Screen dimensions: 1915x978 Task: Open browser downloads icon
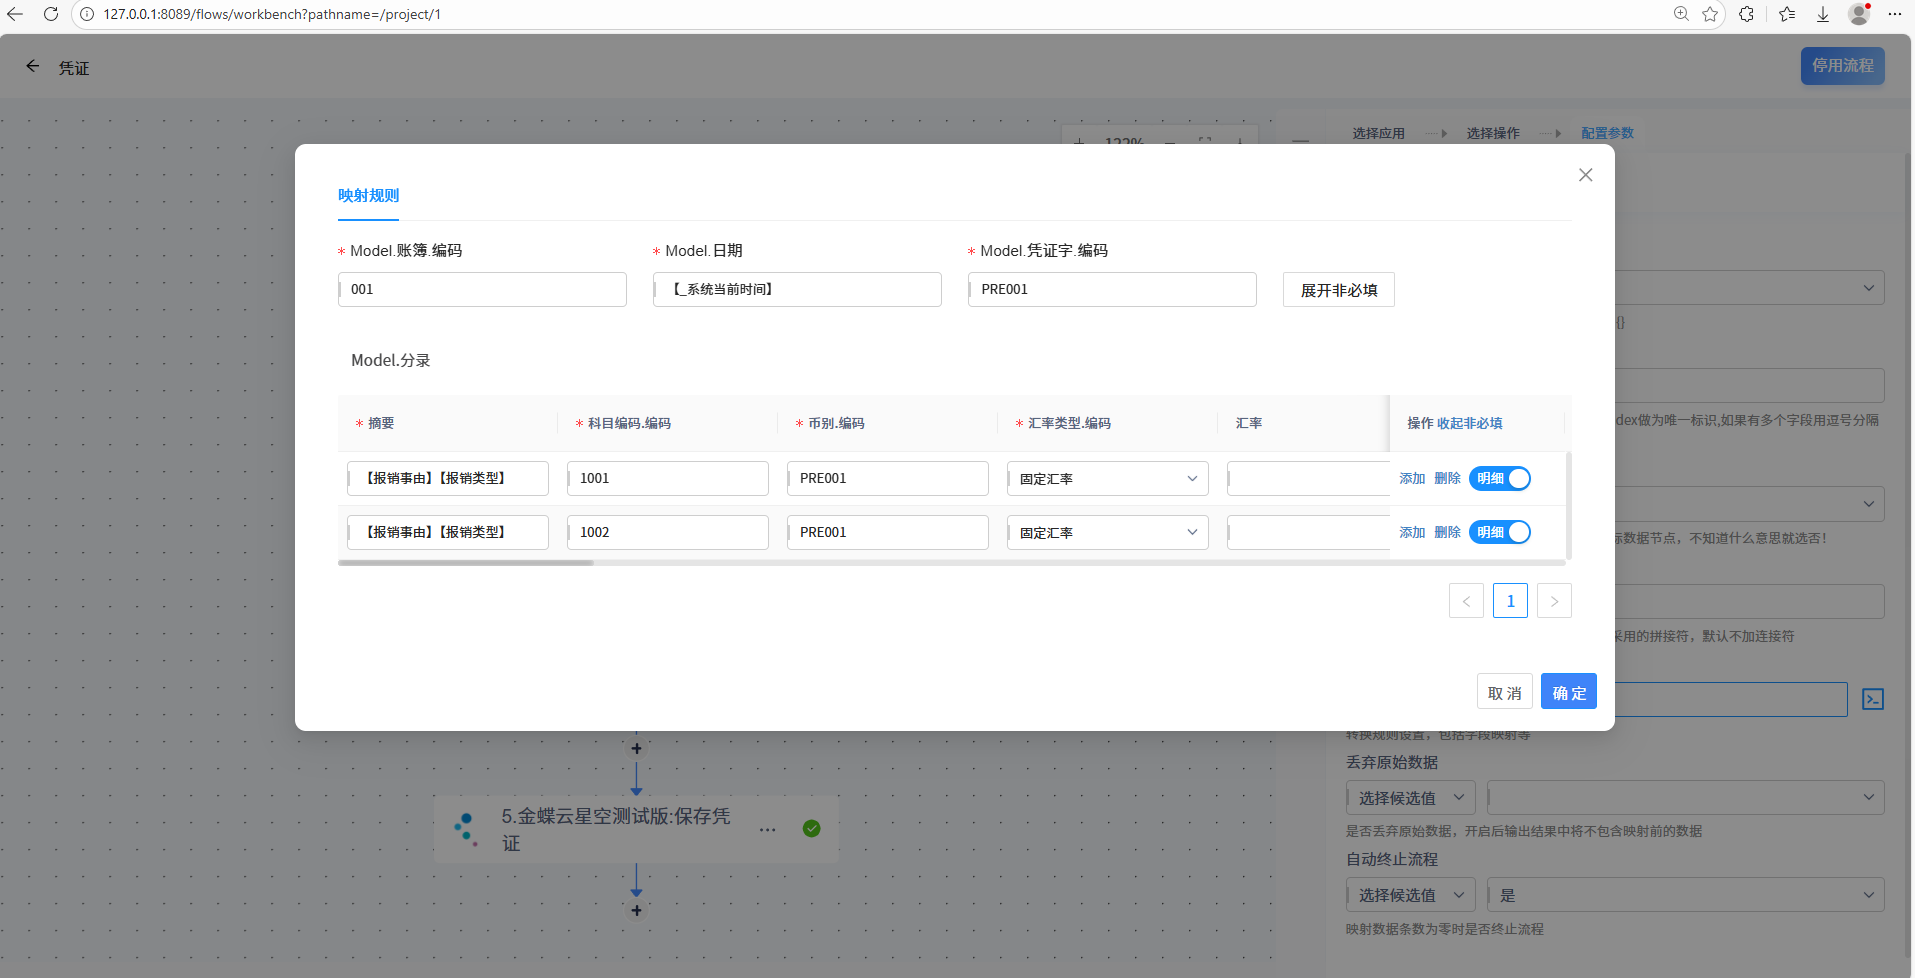point(1823,14)
